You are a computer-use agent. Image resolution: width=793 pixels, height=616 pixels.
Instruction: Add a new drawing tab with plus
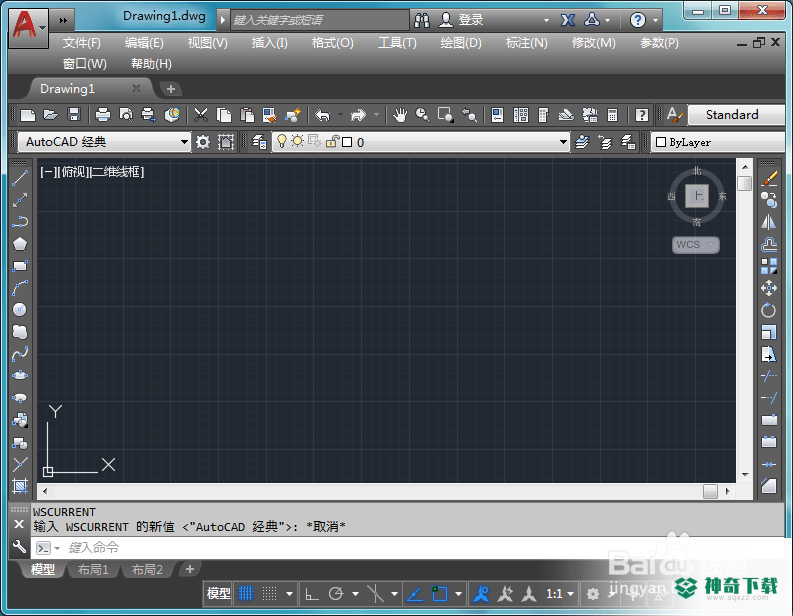tap(171, 89)
